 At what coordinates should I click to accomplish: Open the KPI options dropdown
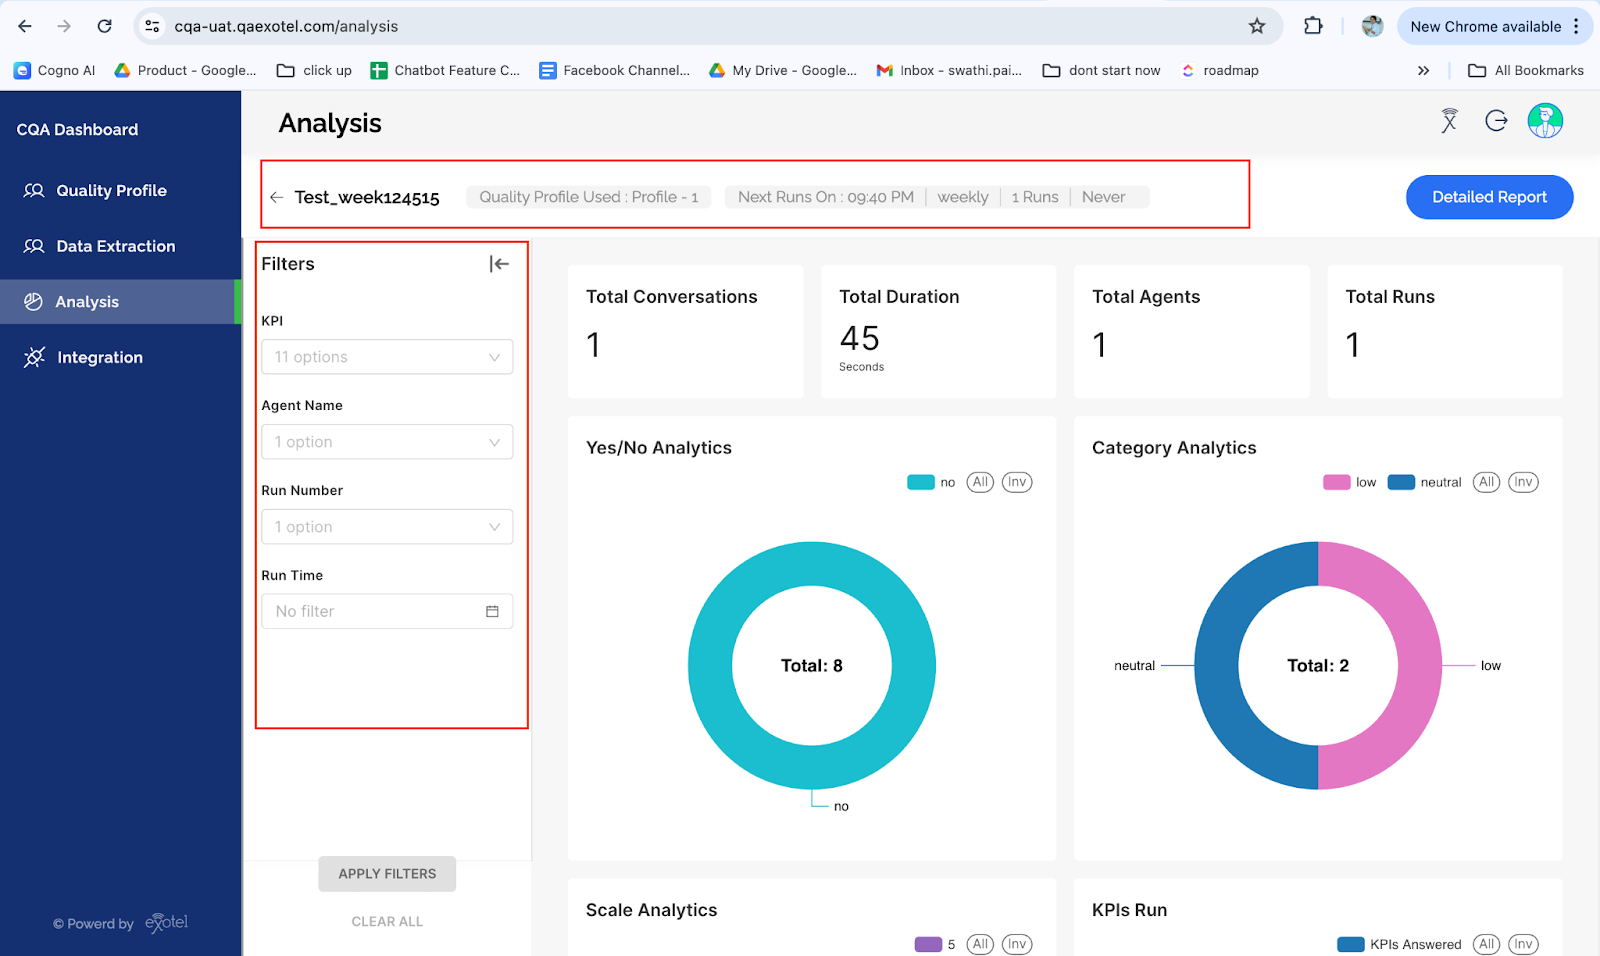(x=387, y=356)
